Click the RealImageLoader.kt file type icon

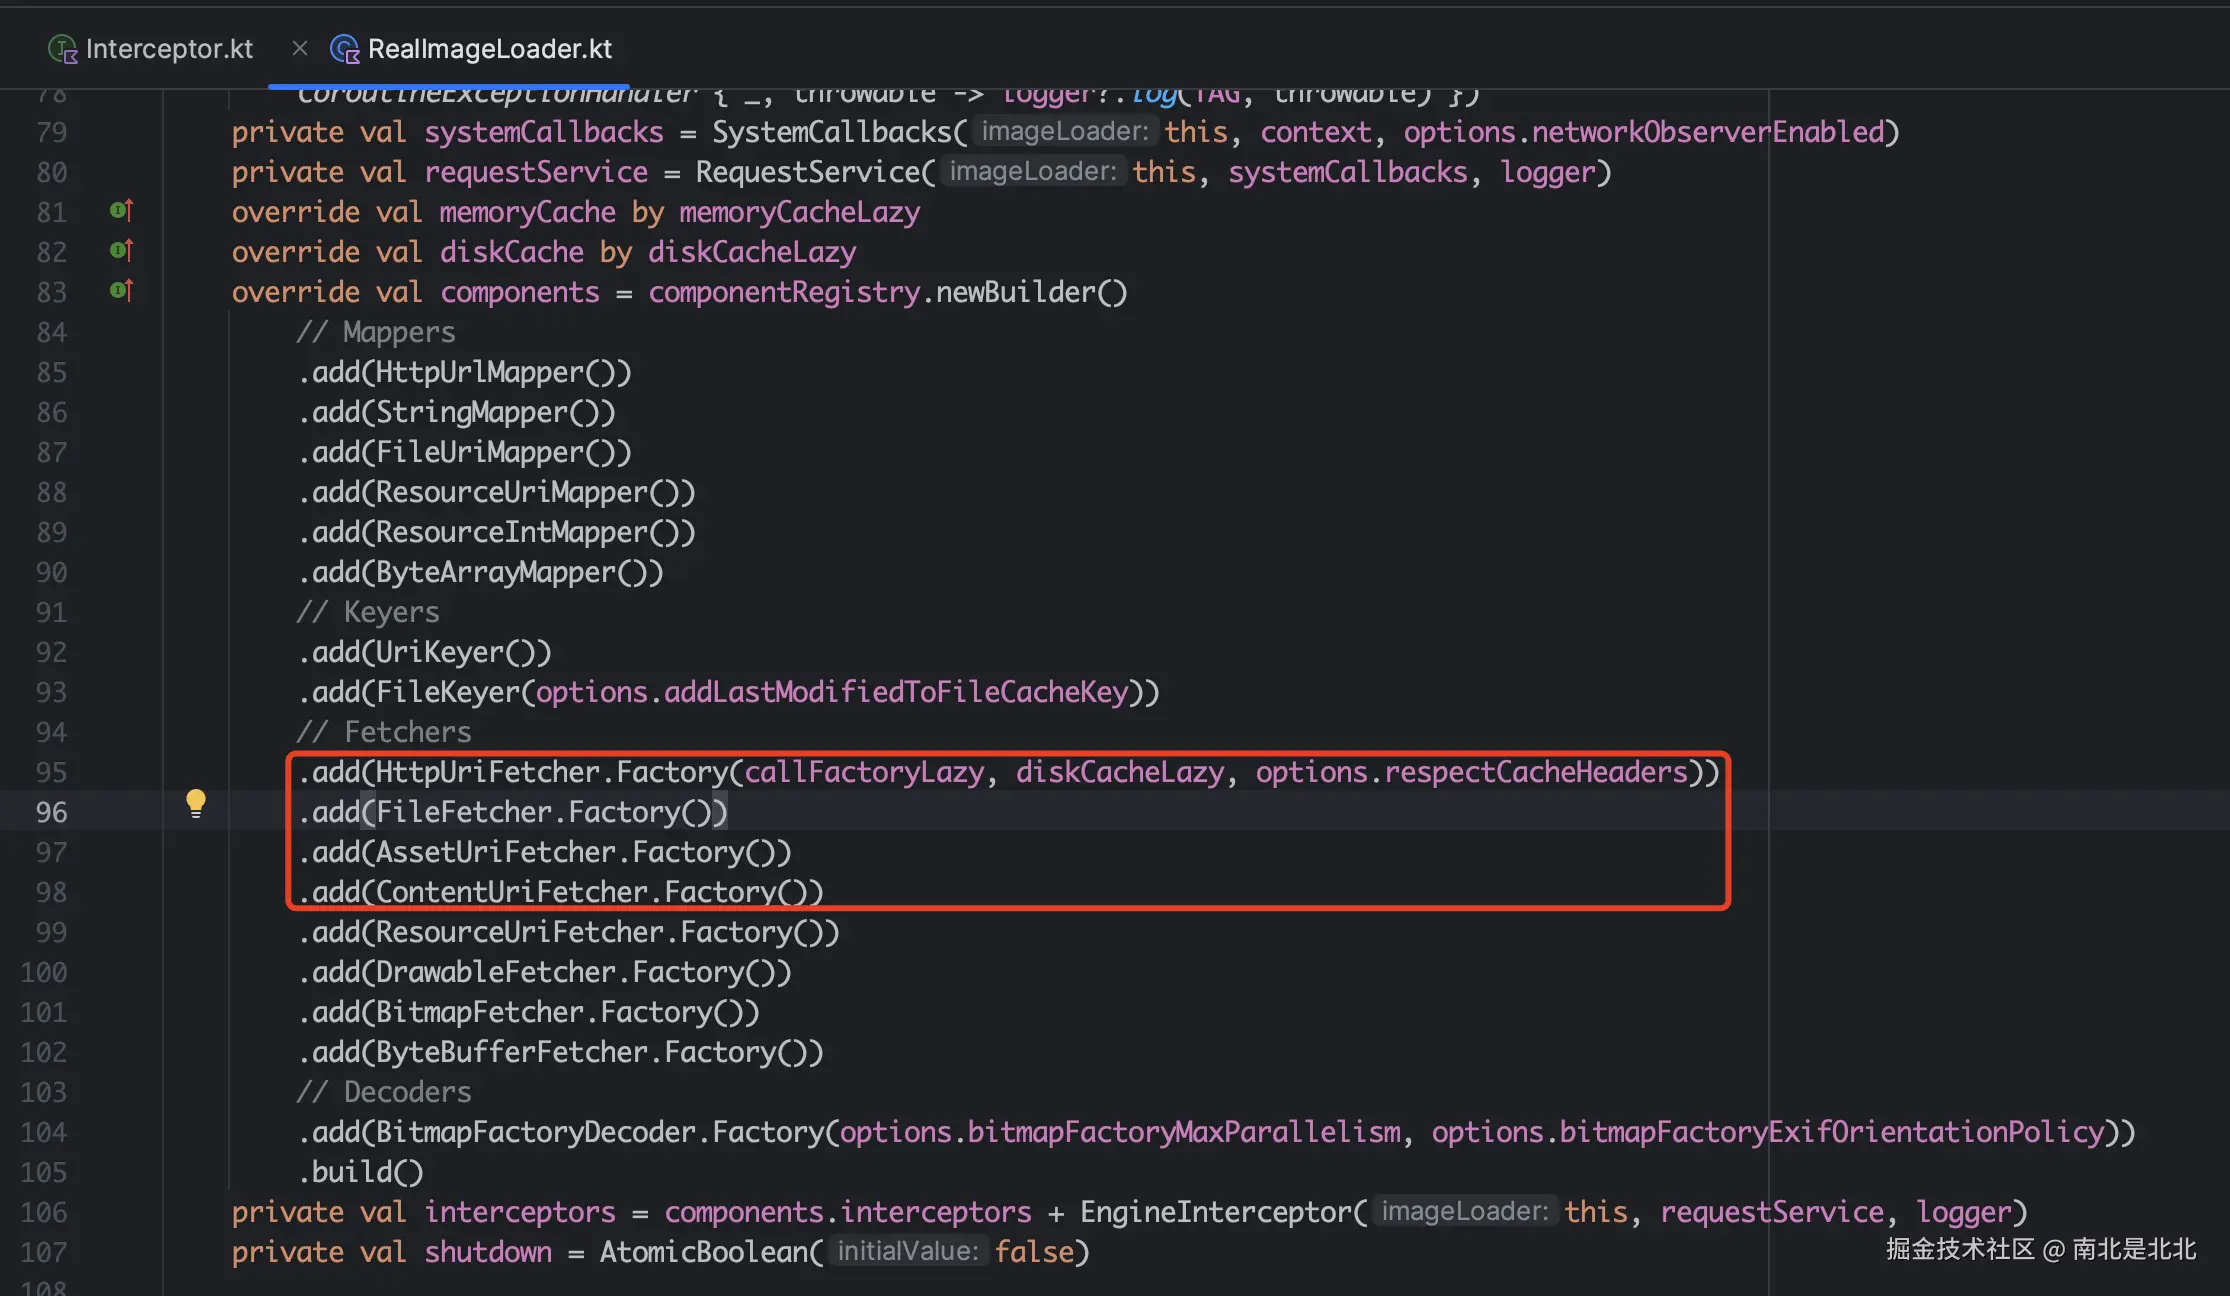click(345, 49)
